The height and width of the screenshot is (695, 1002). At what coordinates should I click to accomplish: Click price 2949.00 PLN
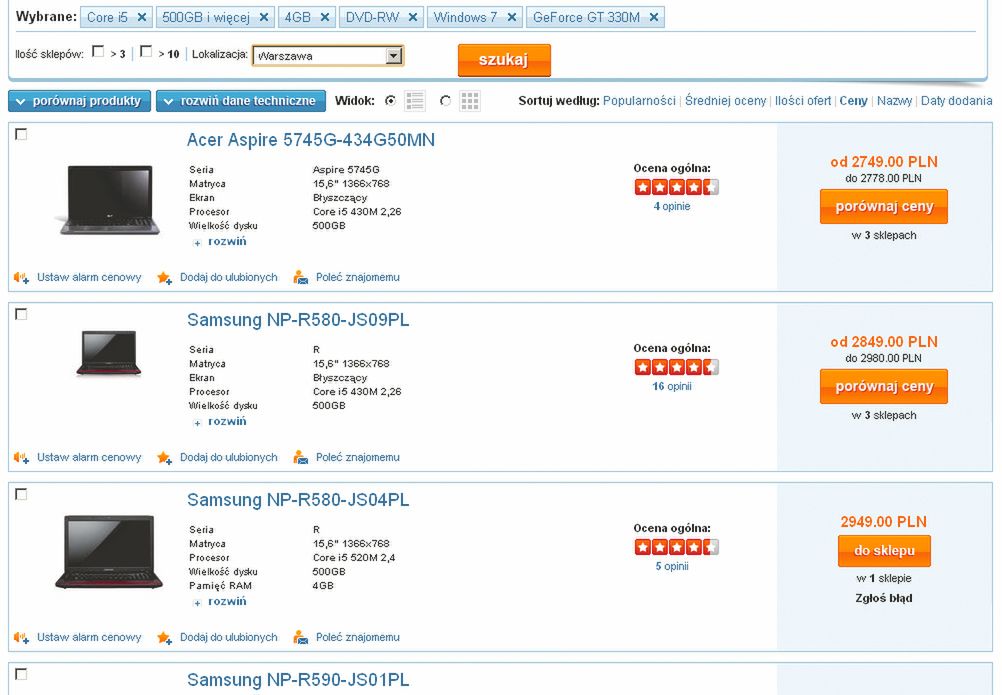tap(884, 522)
